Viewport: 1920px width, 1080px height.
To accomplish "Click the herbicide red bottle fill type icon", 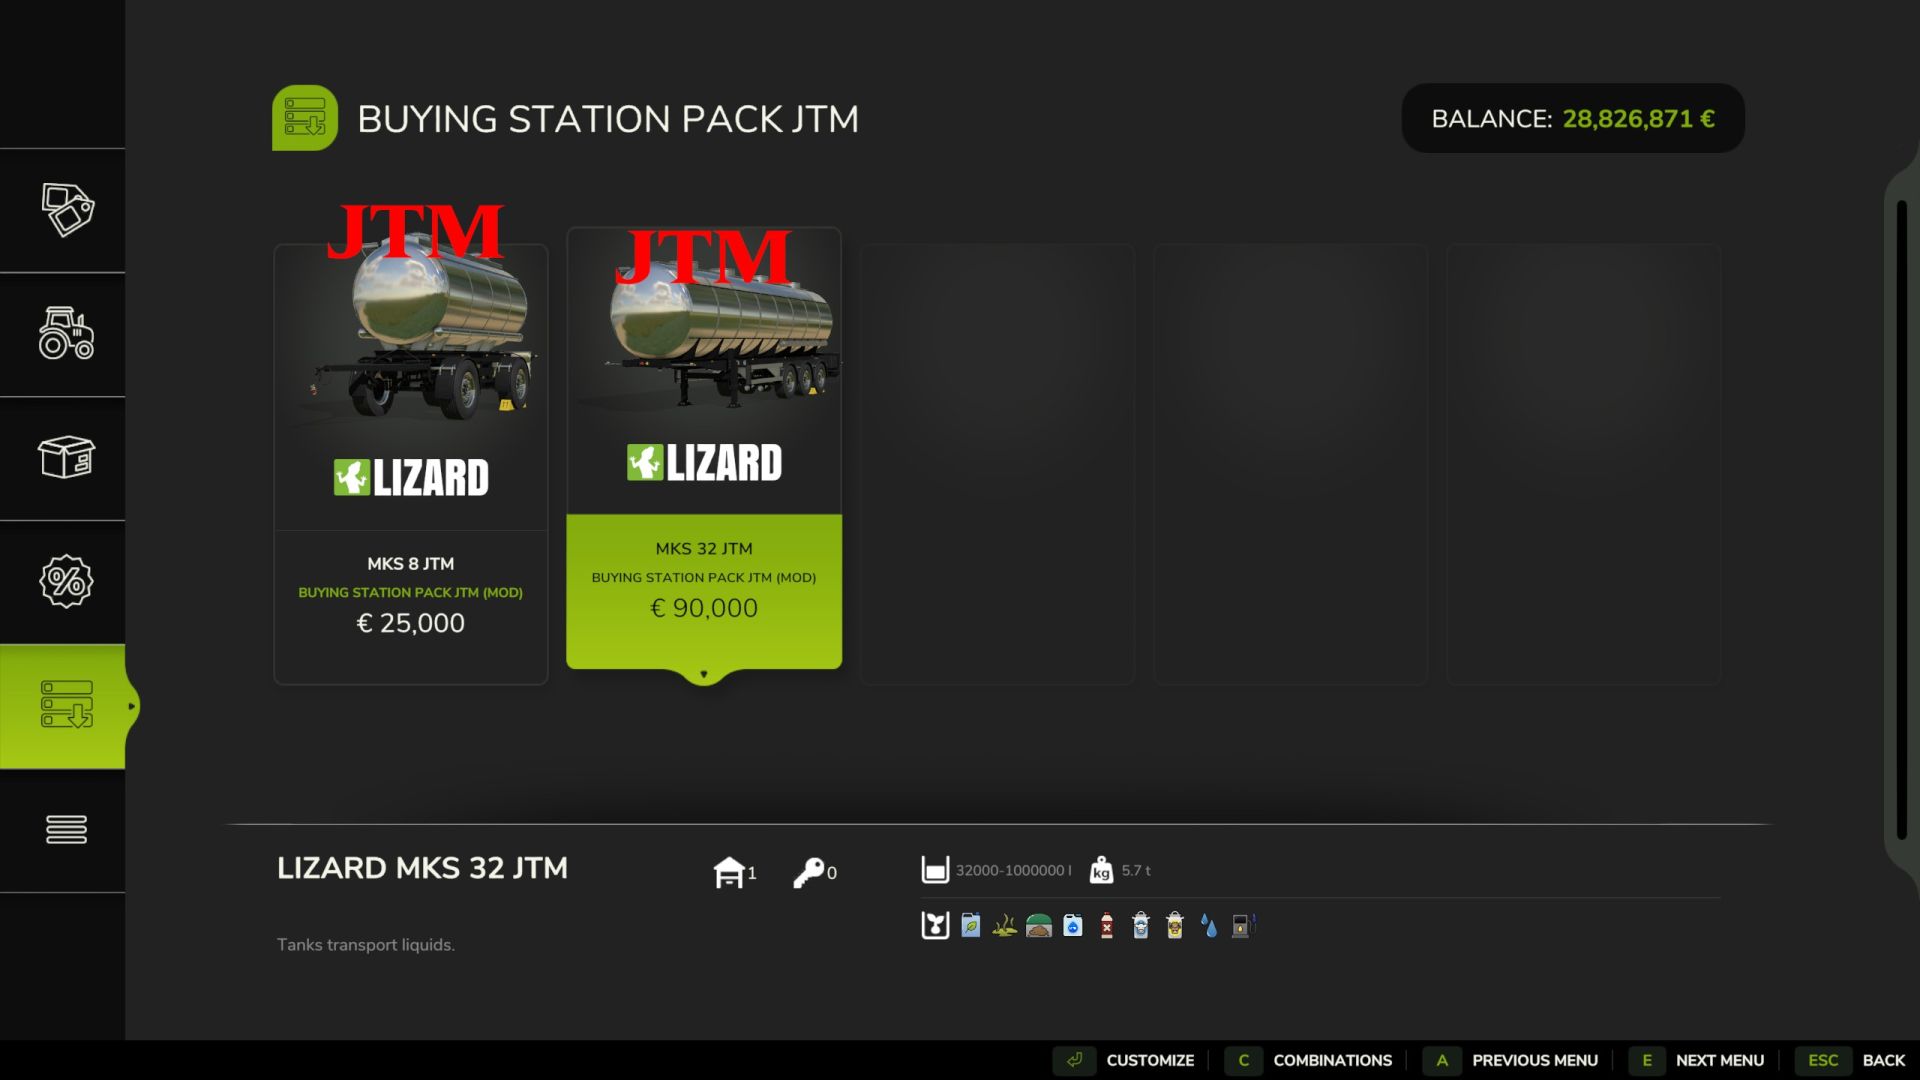I will click(1107, 926).
